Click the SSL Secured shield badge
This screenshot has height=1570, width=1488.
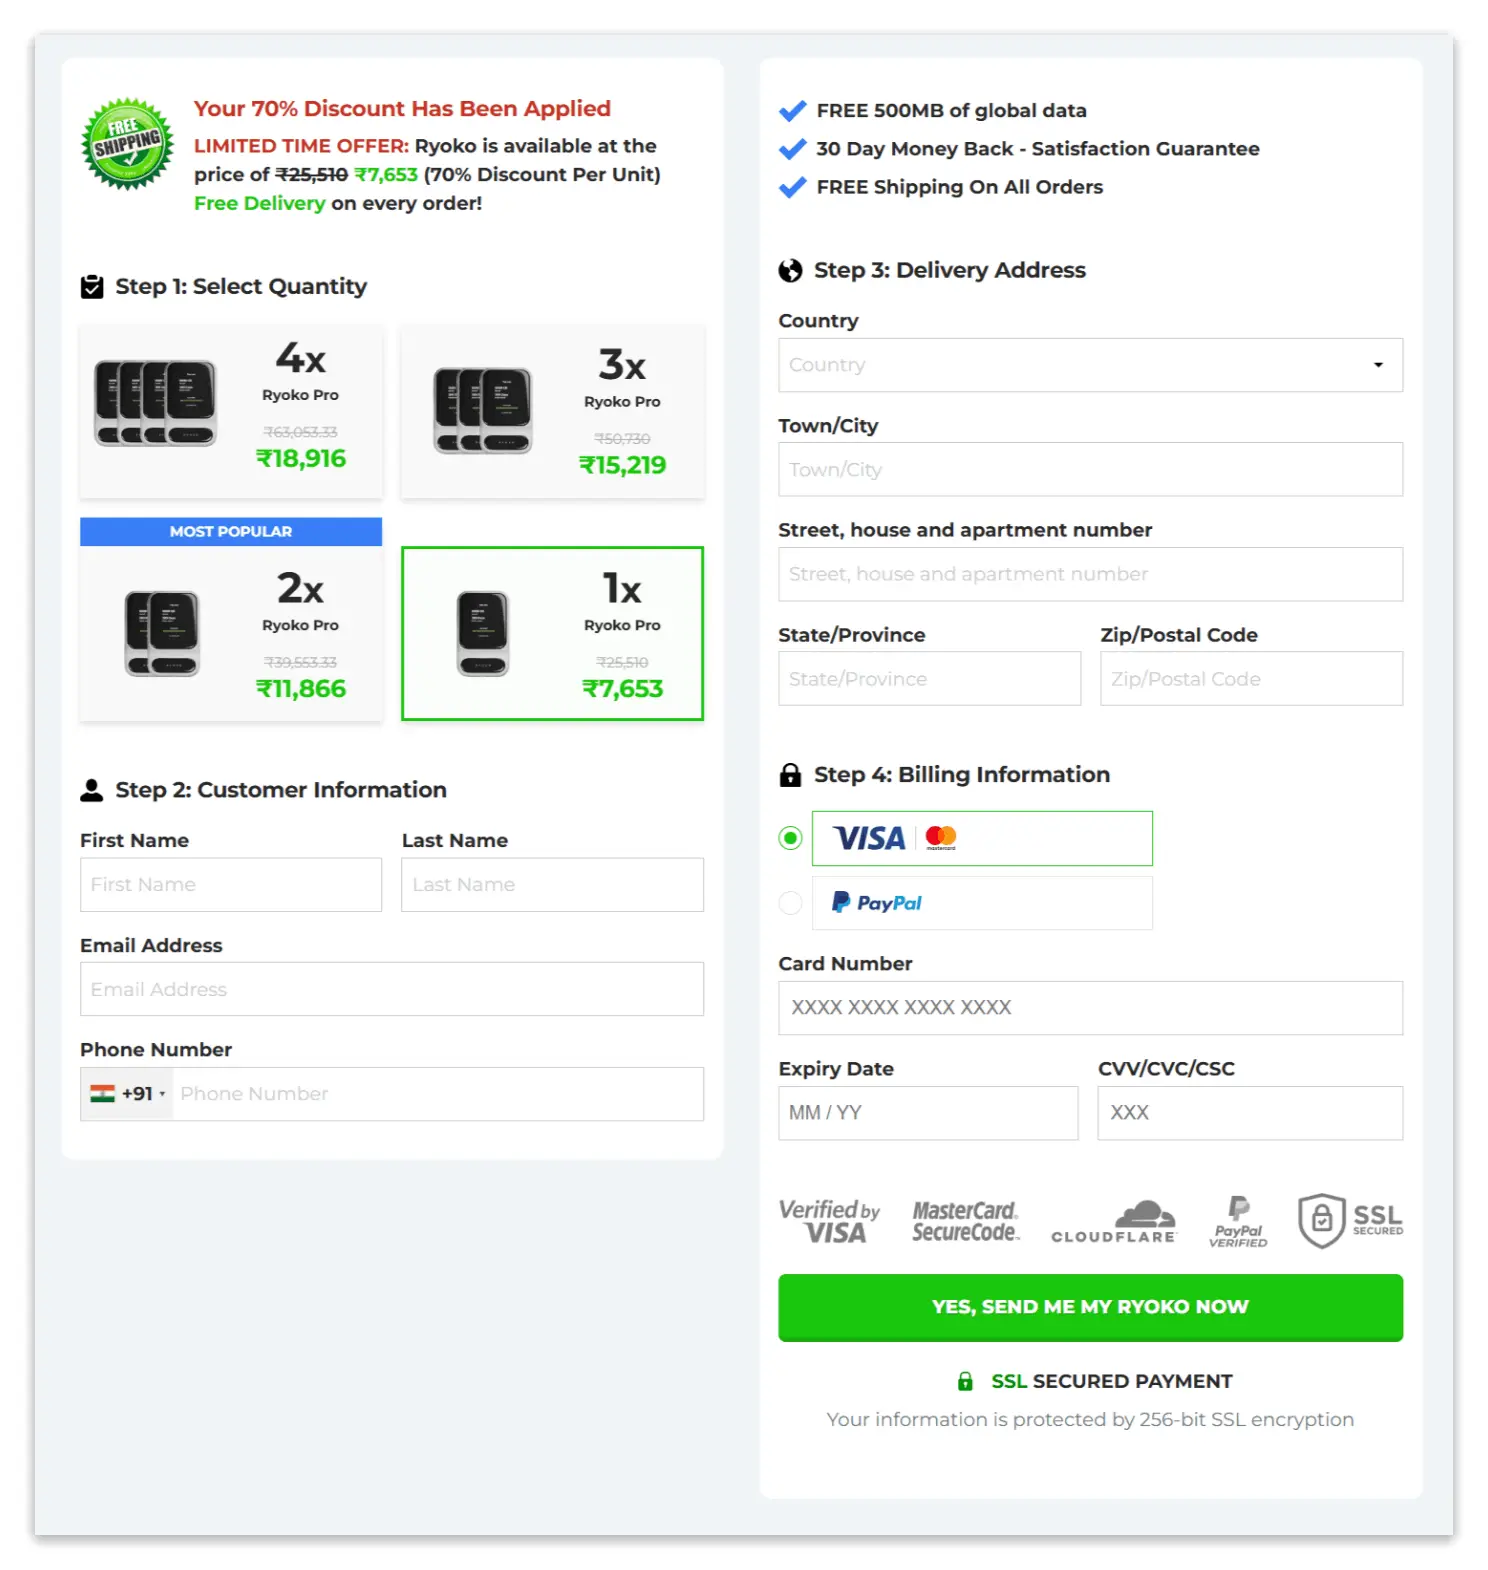[x=1349, y=1220]
